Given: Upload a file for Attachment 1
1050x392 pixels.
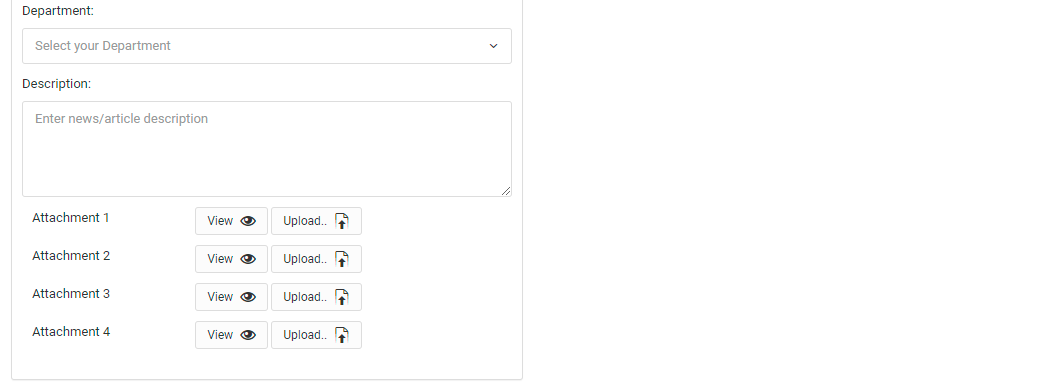Looking at the screenshot, I should [x=316, y=221].
